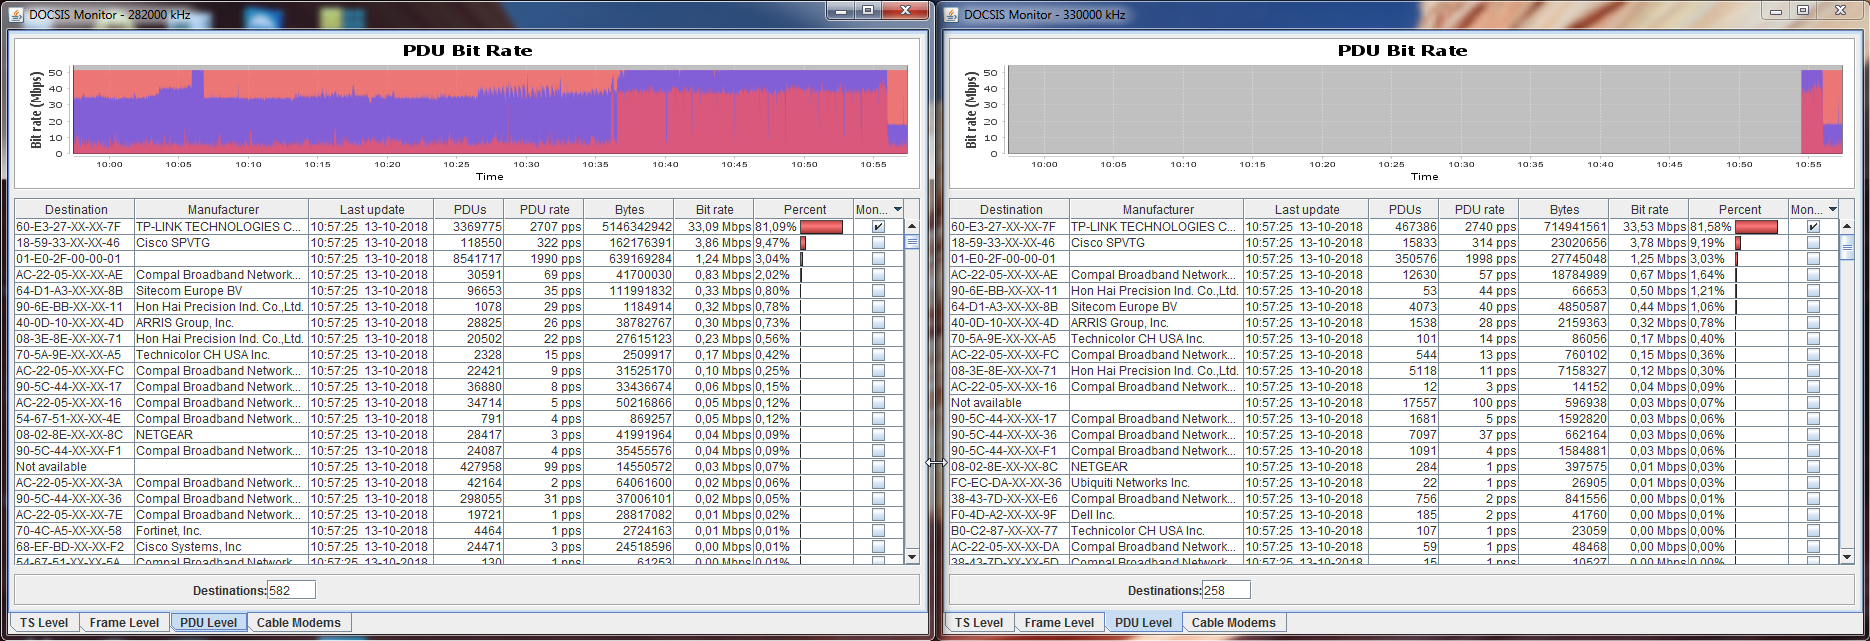This screenshot has height=641, width=1870.
Task: Tick Monitor box for Ubiquiti Networks Inc. row
Action: point(1813,483)
